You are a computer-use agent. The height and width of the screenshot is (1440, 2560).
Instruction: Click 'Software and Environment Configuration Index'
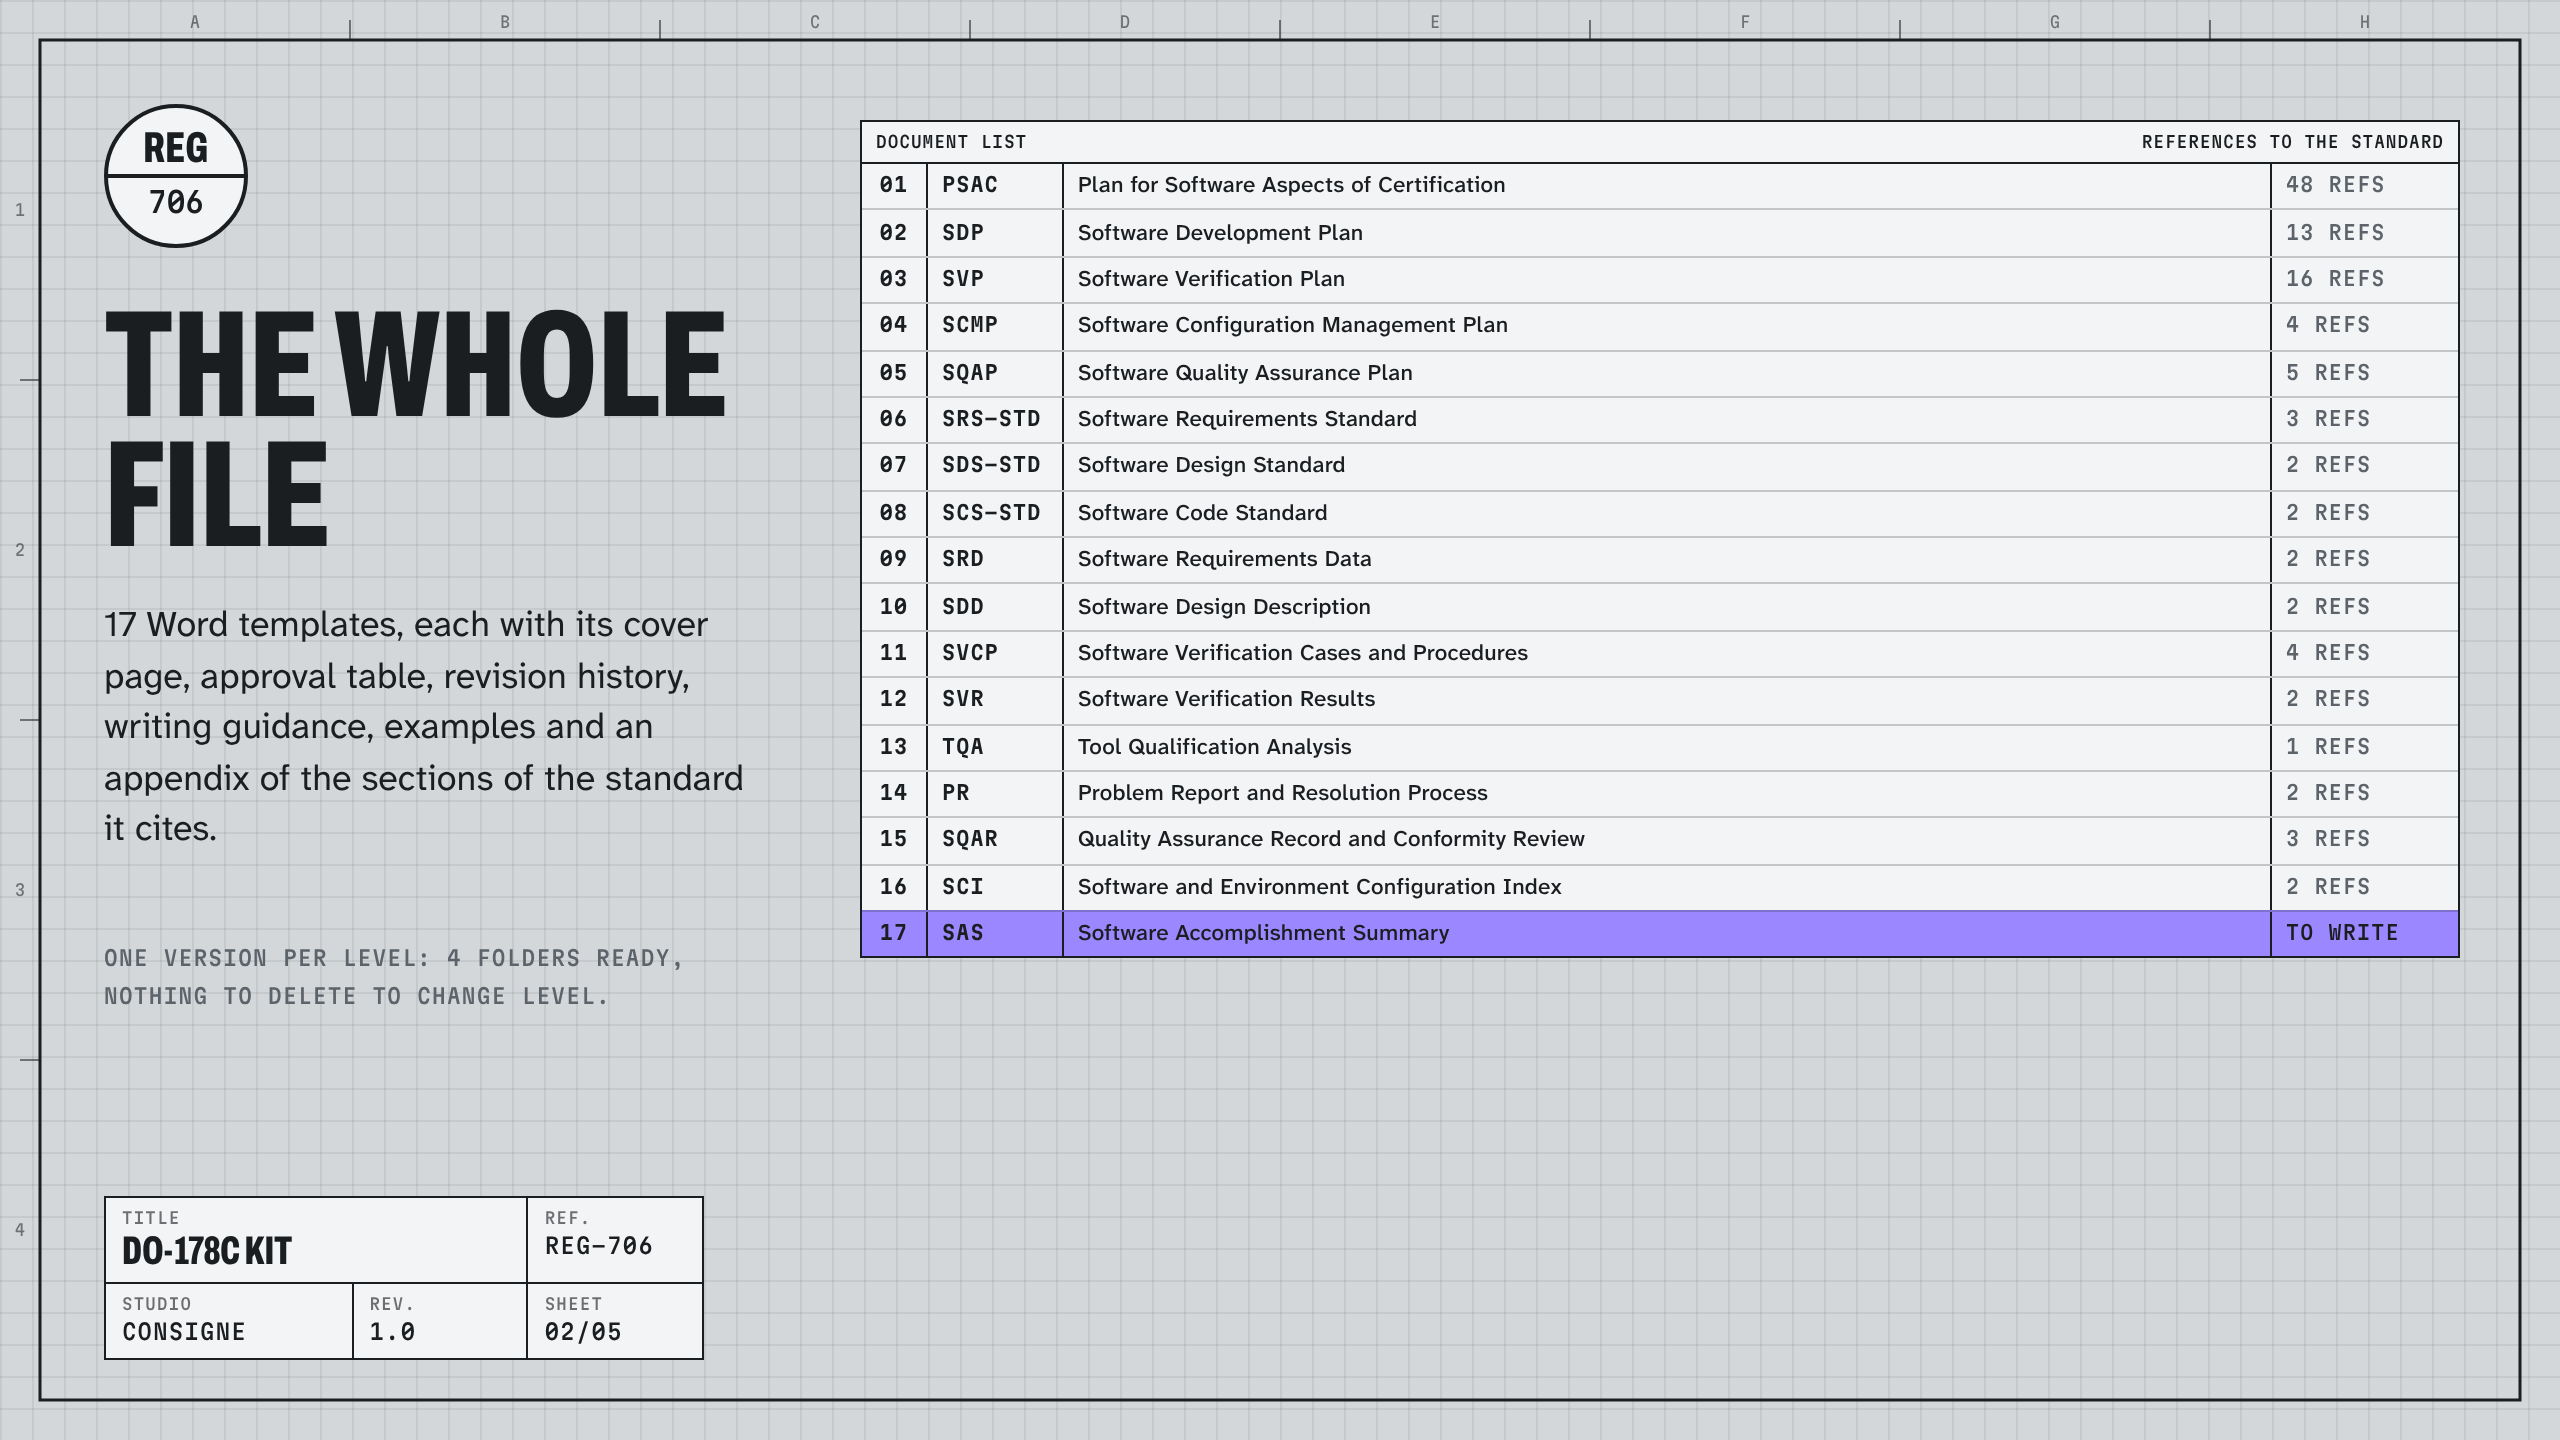[1319, 887]
